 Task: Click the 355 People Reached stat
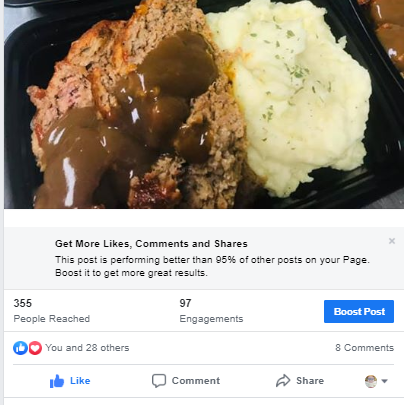[x=52, y=310]
